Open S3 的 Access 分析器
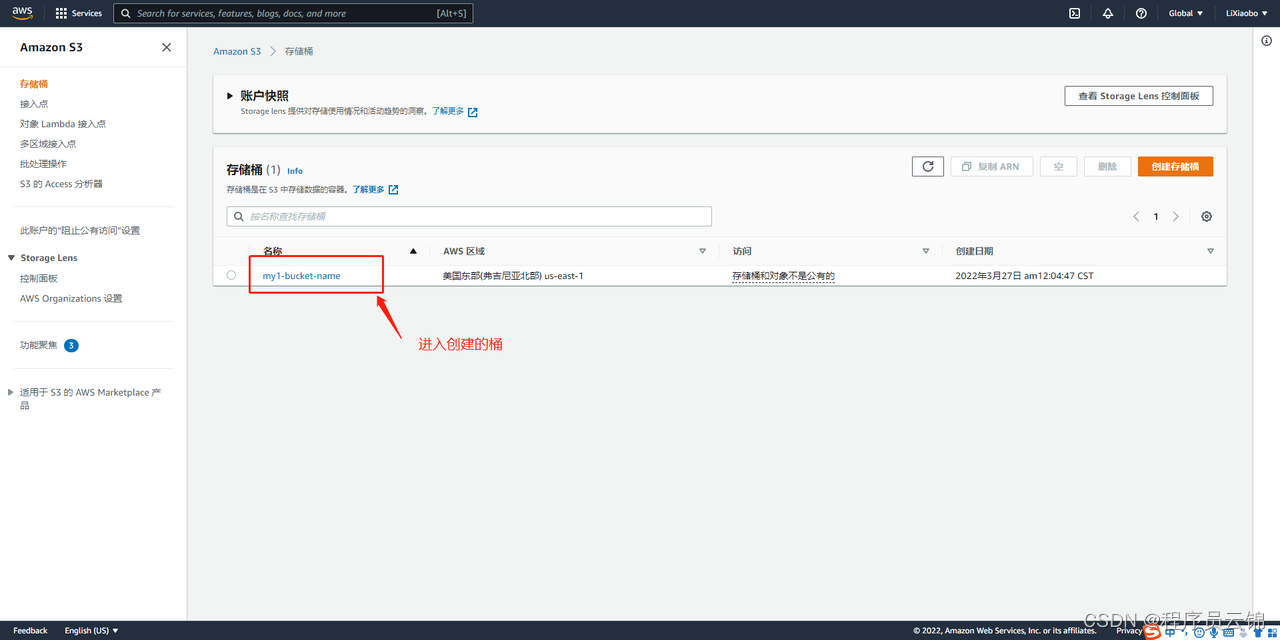1280x640 pixels. click(61, 184)
